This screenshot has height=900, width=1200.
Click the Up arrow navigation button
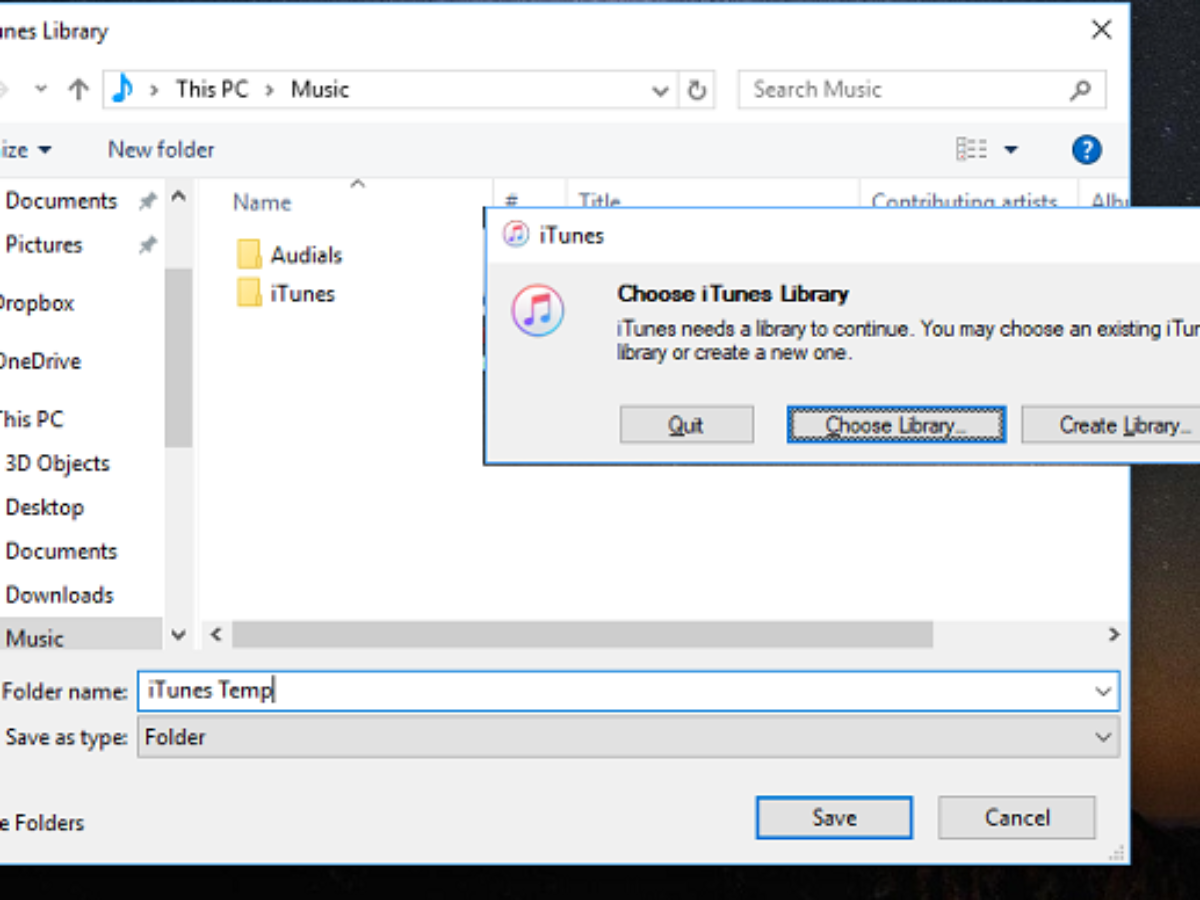click(x=78, y=90)
